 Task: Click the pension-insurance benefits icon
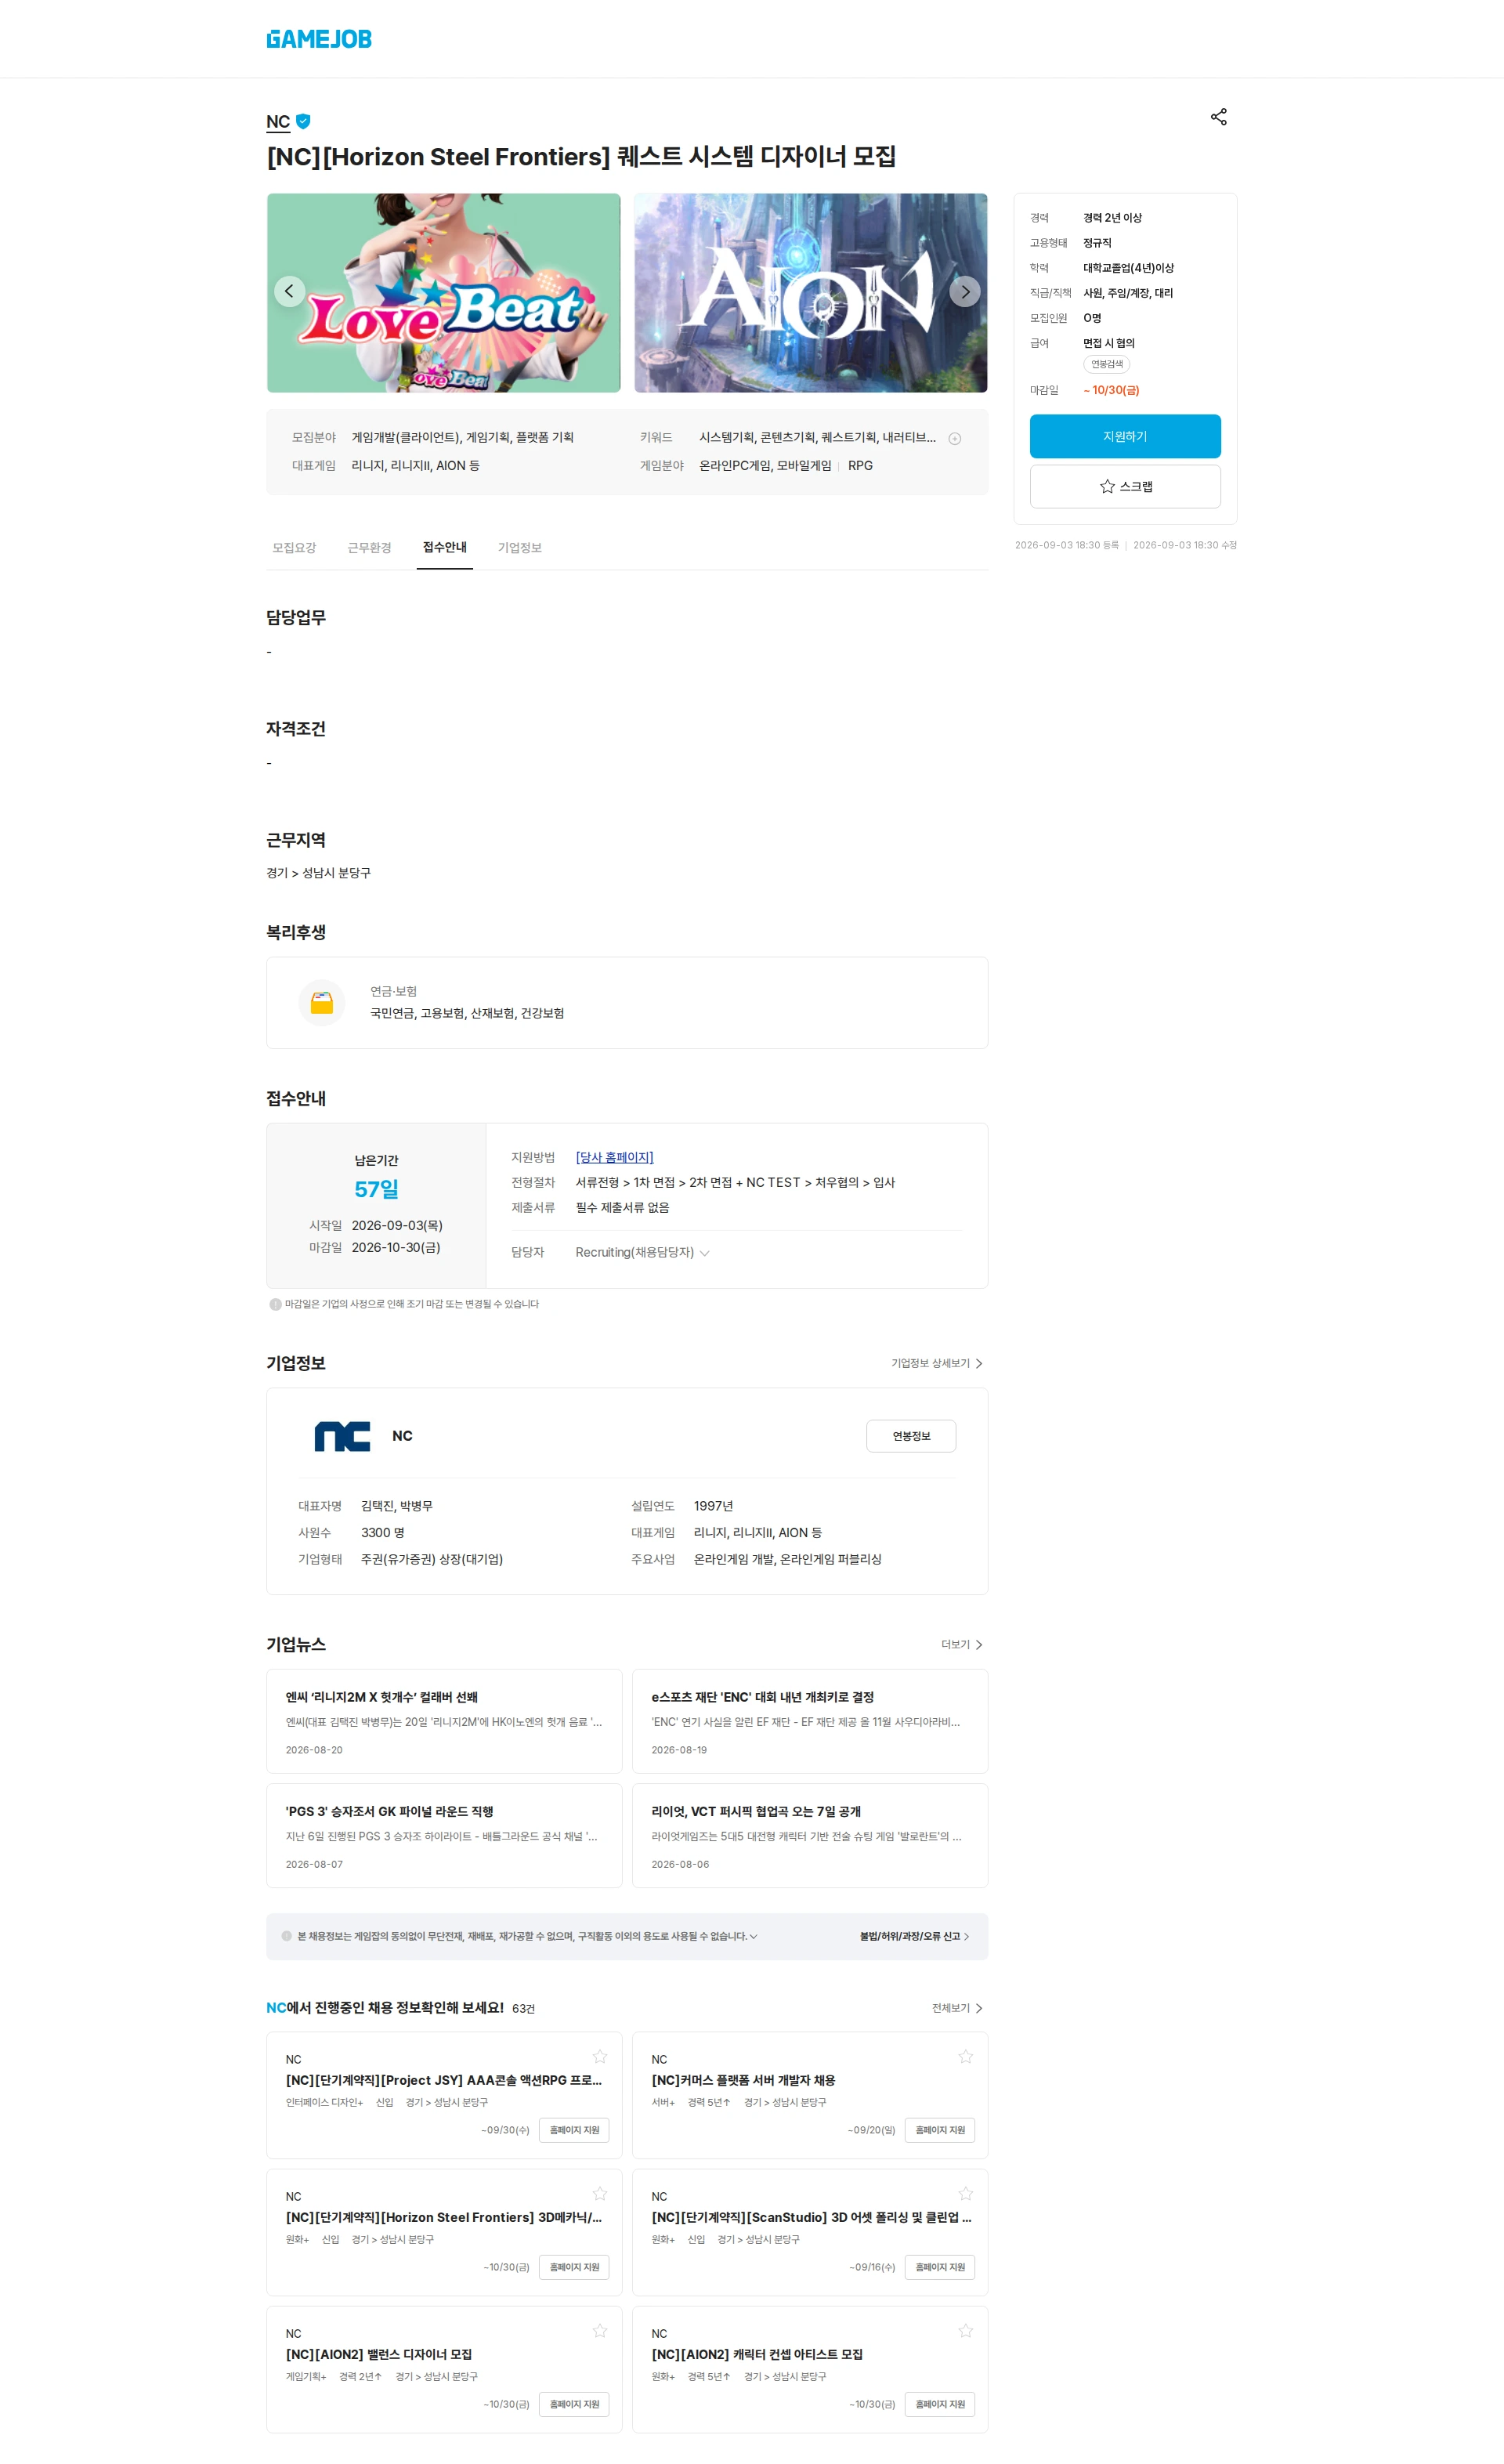tap(322, 1002)
